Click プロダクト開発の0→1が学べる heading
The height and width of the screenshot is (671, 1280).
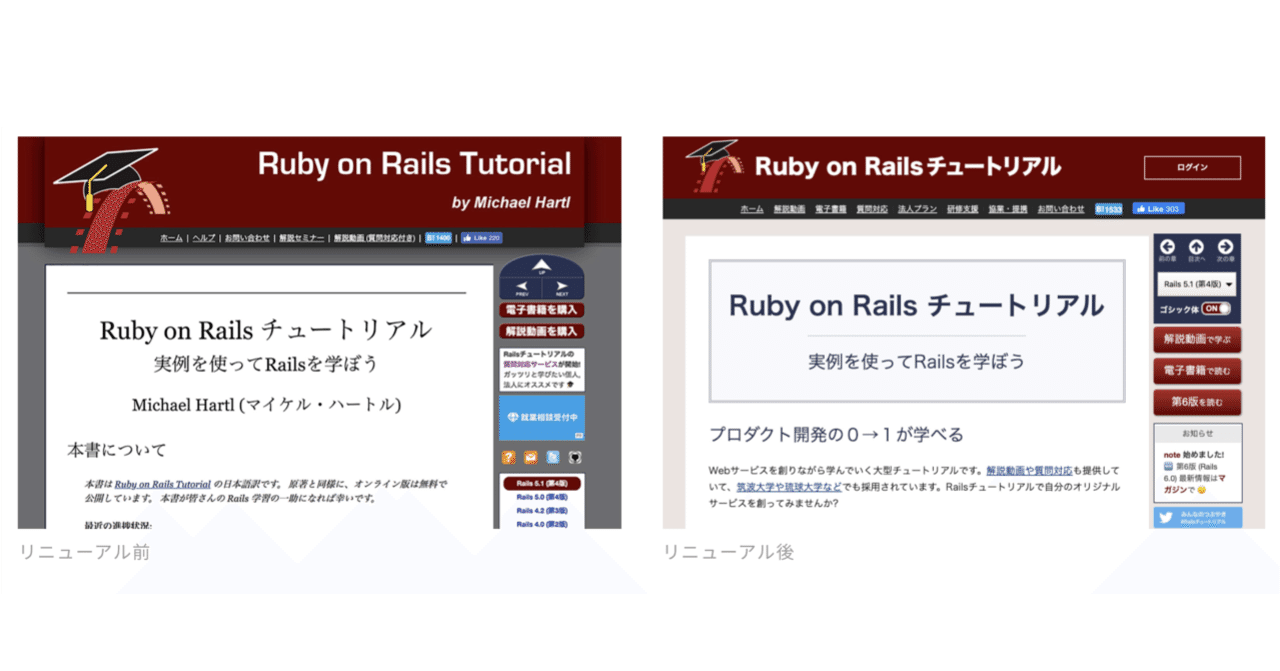[x=836, y=435]
